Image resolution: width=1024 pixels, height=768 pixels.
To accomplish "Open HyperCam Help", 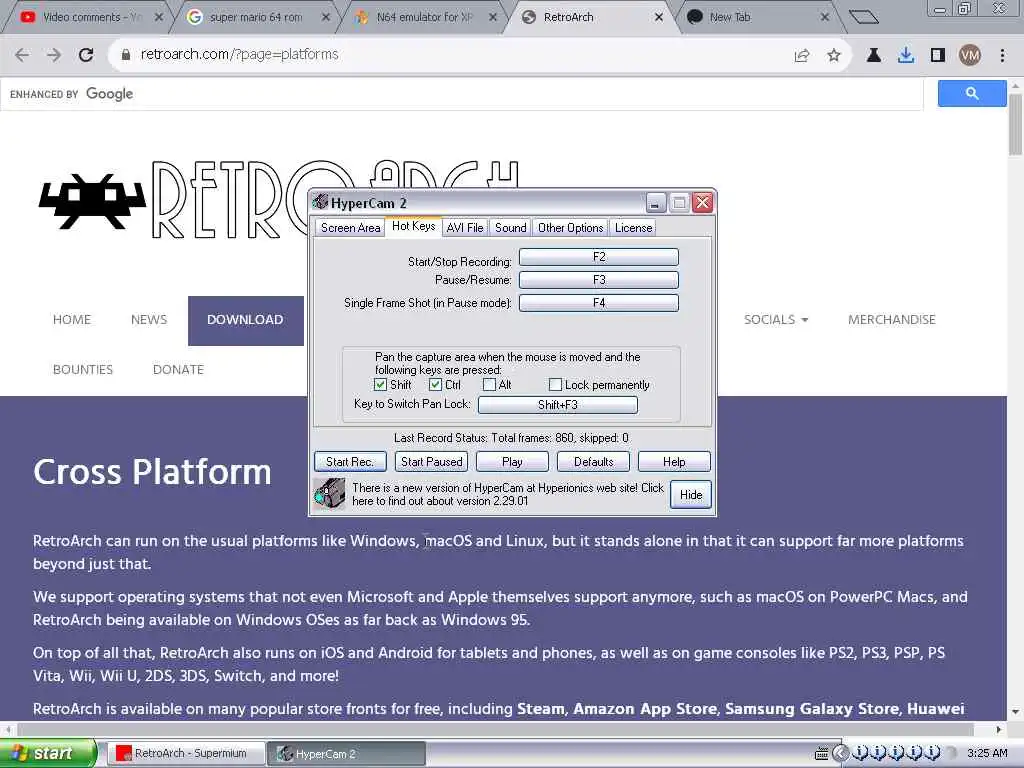I will [674, 462].
